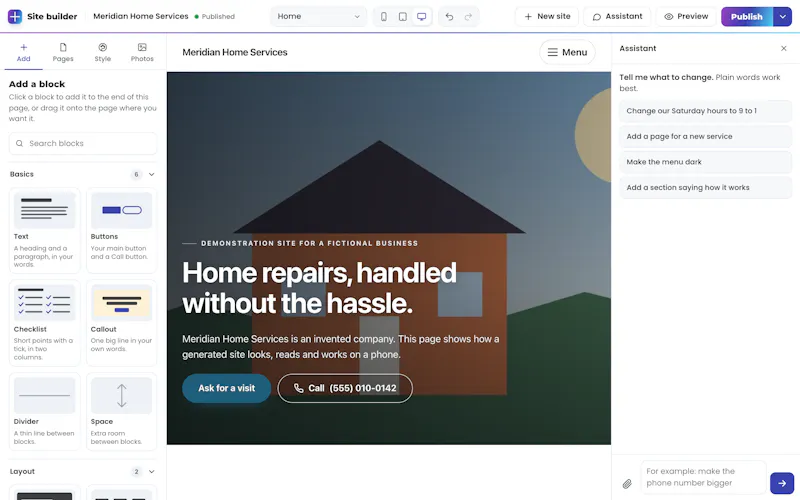Click the hero paragraph about invented company
The height and width of the screenshot is (500, 800).
(341, 347)
